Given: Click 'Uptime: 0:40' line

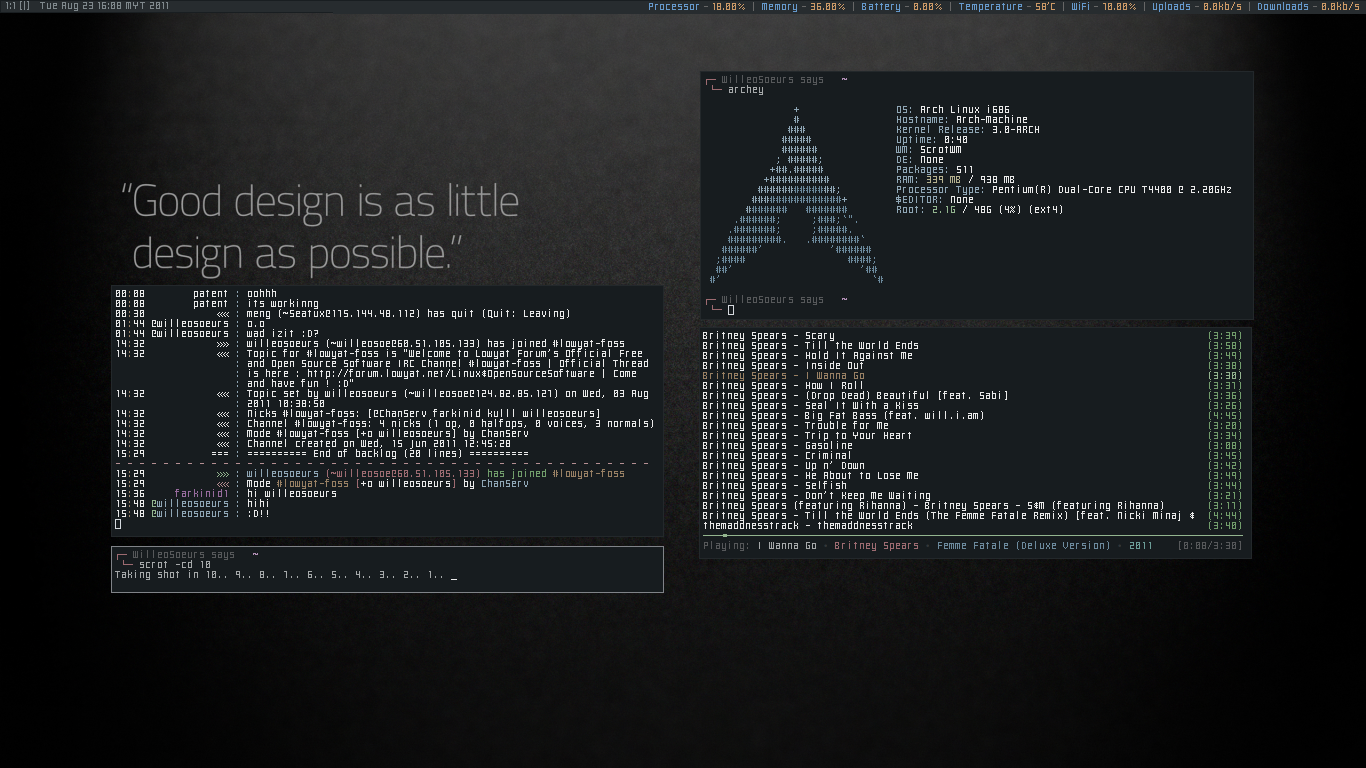Looking at the screenshot, I should point(932,140).
